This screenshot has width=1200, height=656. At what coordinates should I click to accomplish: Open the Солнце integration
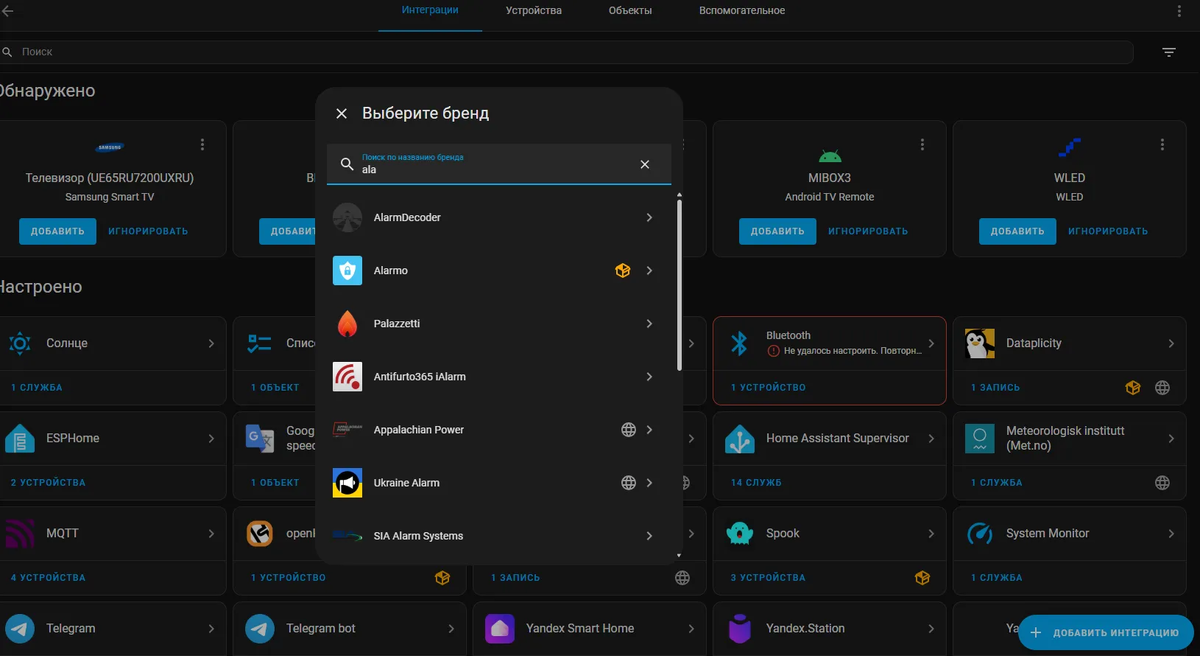(113, 343)
